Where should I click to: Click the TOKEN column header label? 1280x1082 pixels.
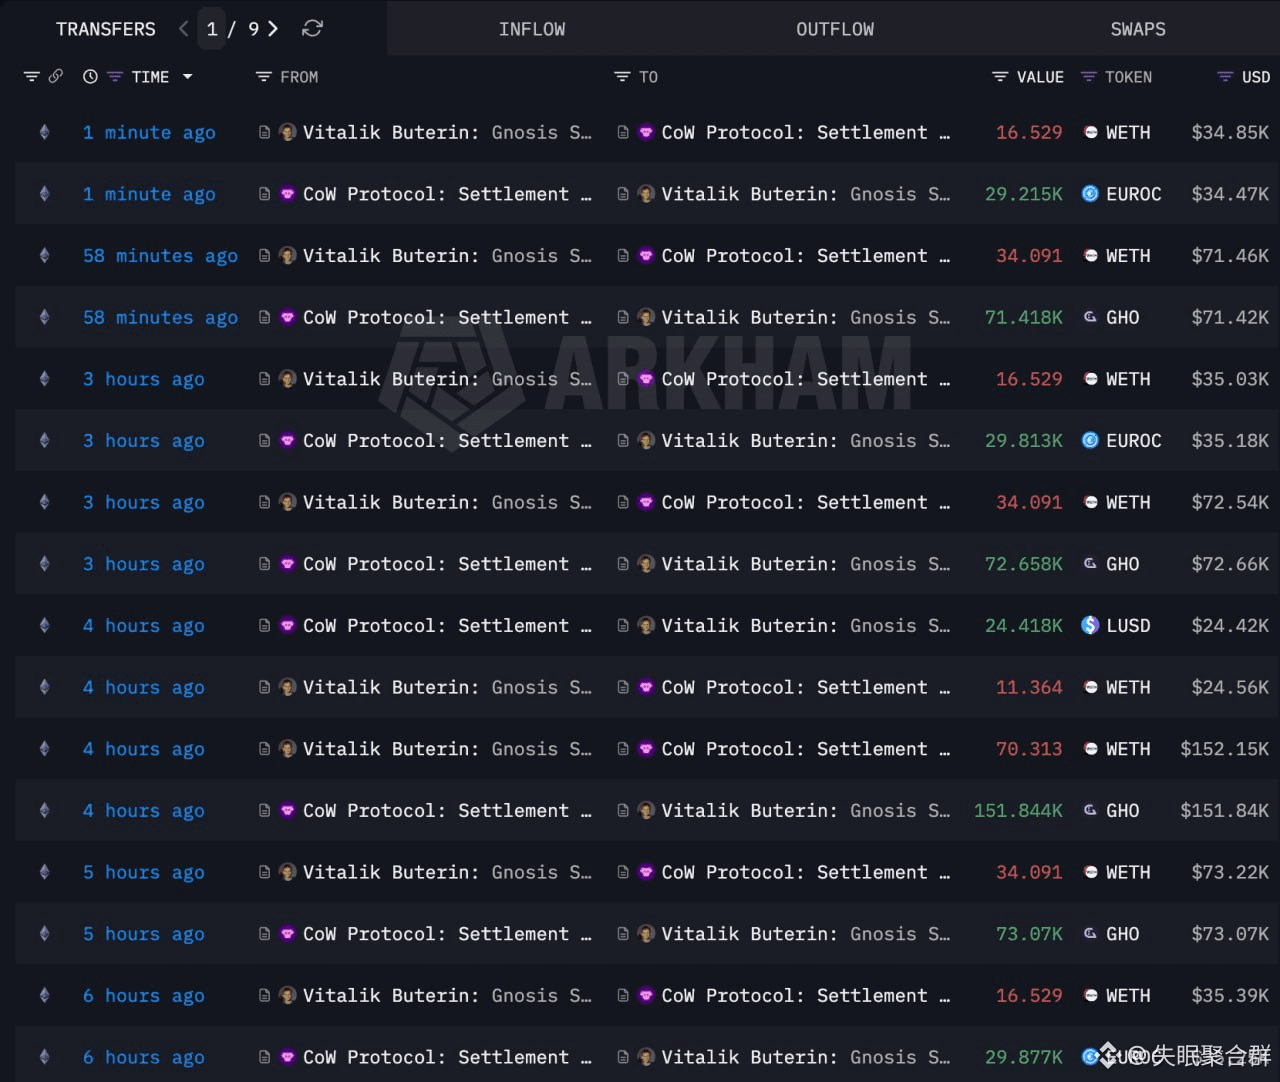point(1128,77)
